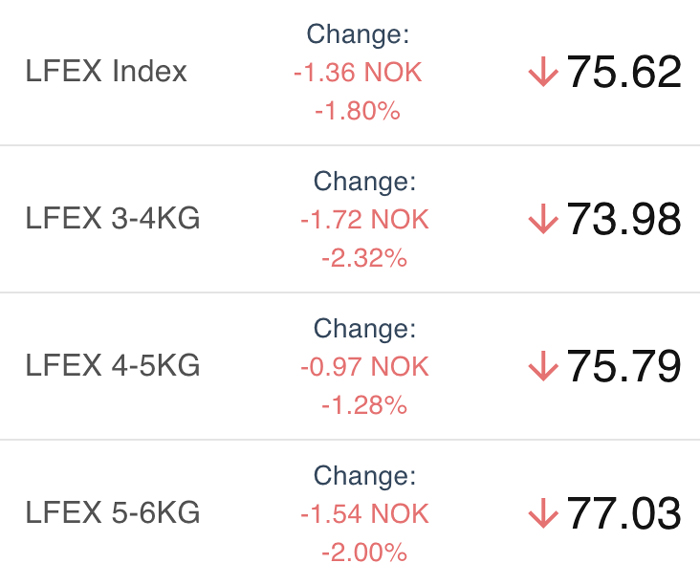Click the LFEX 5-6KG down arrow icon
The width and height of the screenshot is (700, 585).
pyautogui.click(x=543, y=513)
